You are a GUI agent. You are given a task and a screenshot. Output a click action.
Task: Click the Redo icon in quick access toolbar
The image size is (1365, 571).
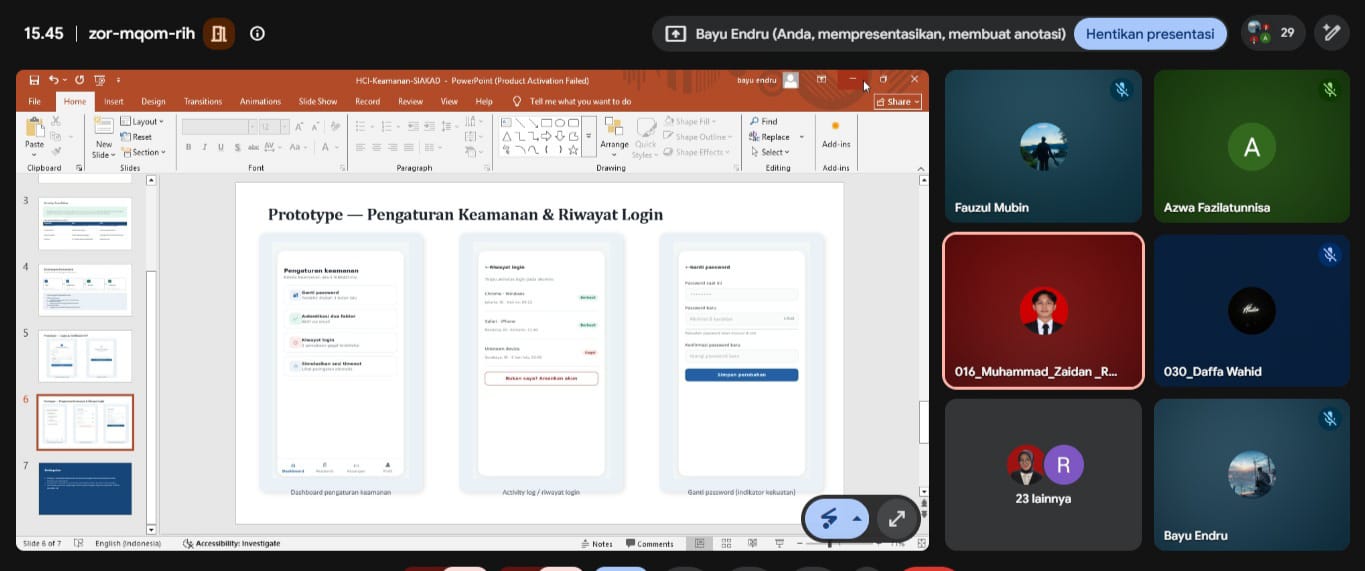click(81, 80)
